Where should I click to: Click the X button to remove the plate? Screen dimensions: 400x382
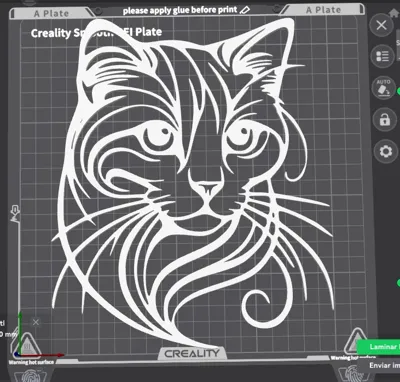[x=382, y=25]
